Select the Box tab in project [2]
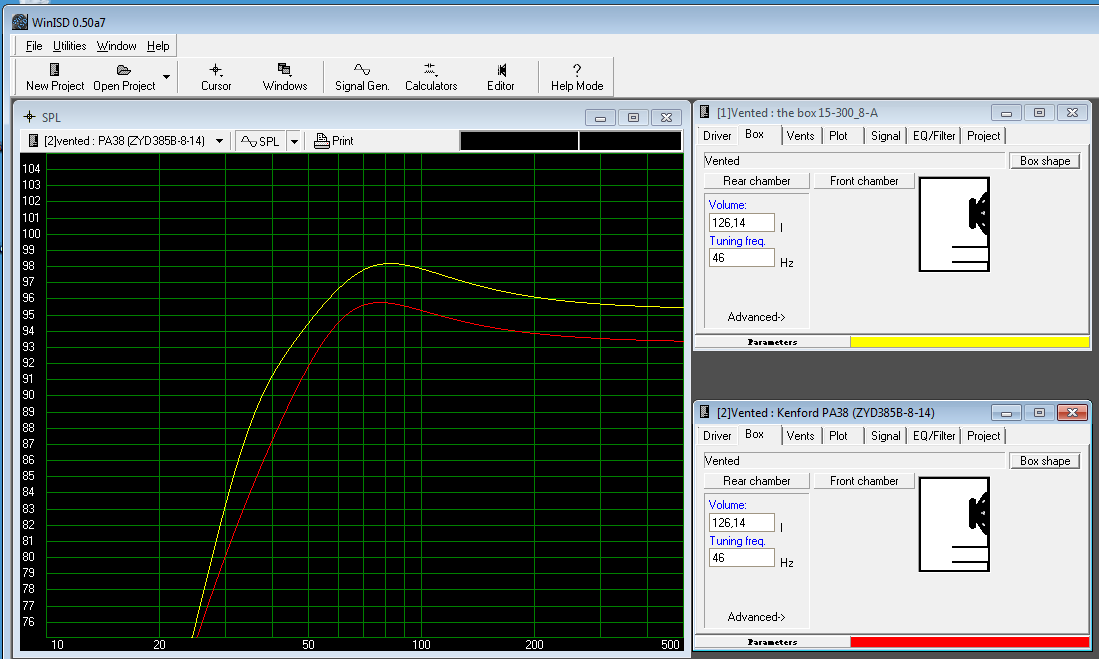Viewport: 1099px width, 659px height. click(x=754, y=434)
